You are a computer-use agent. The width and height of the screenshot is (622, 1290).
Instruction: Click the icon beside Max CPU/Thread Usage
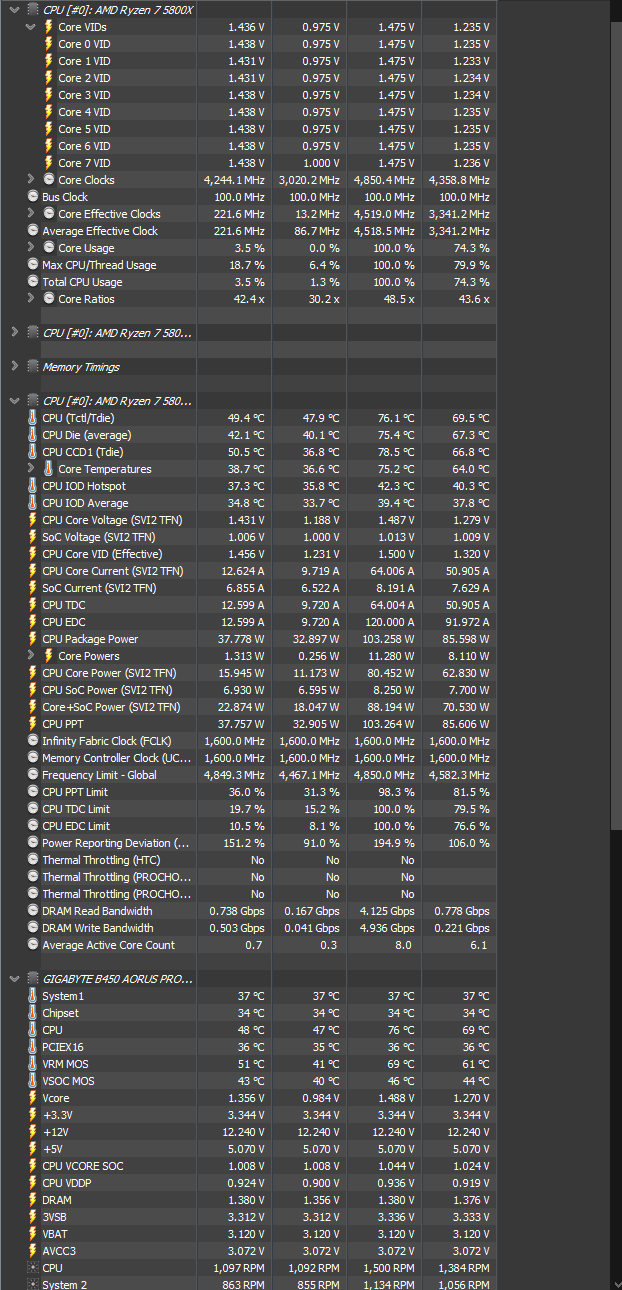pyautogui.click(x=33, y=265)
